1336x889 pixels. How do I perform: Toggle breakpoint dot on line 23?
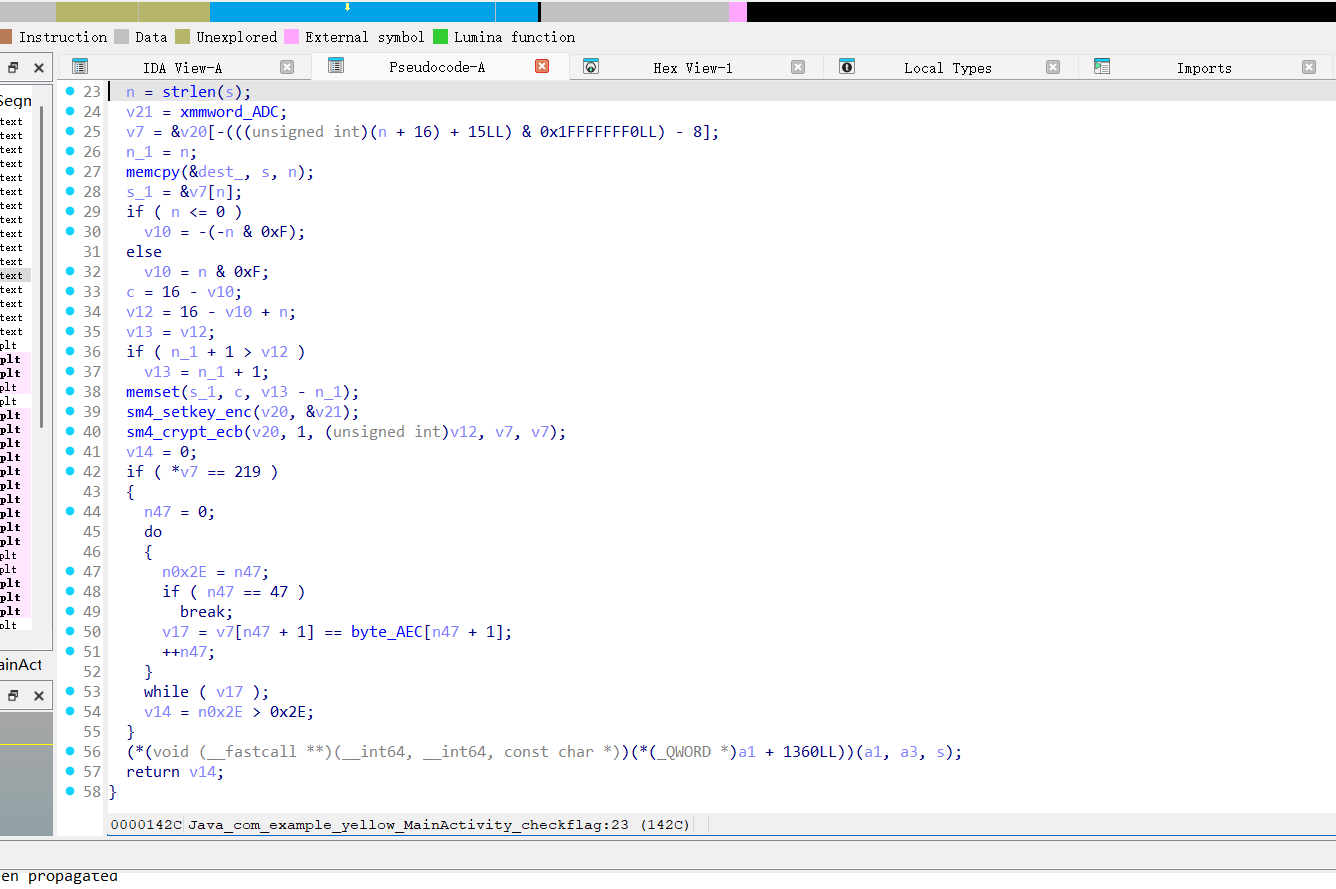point(70,91)
